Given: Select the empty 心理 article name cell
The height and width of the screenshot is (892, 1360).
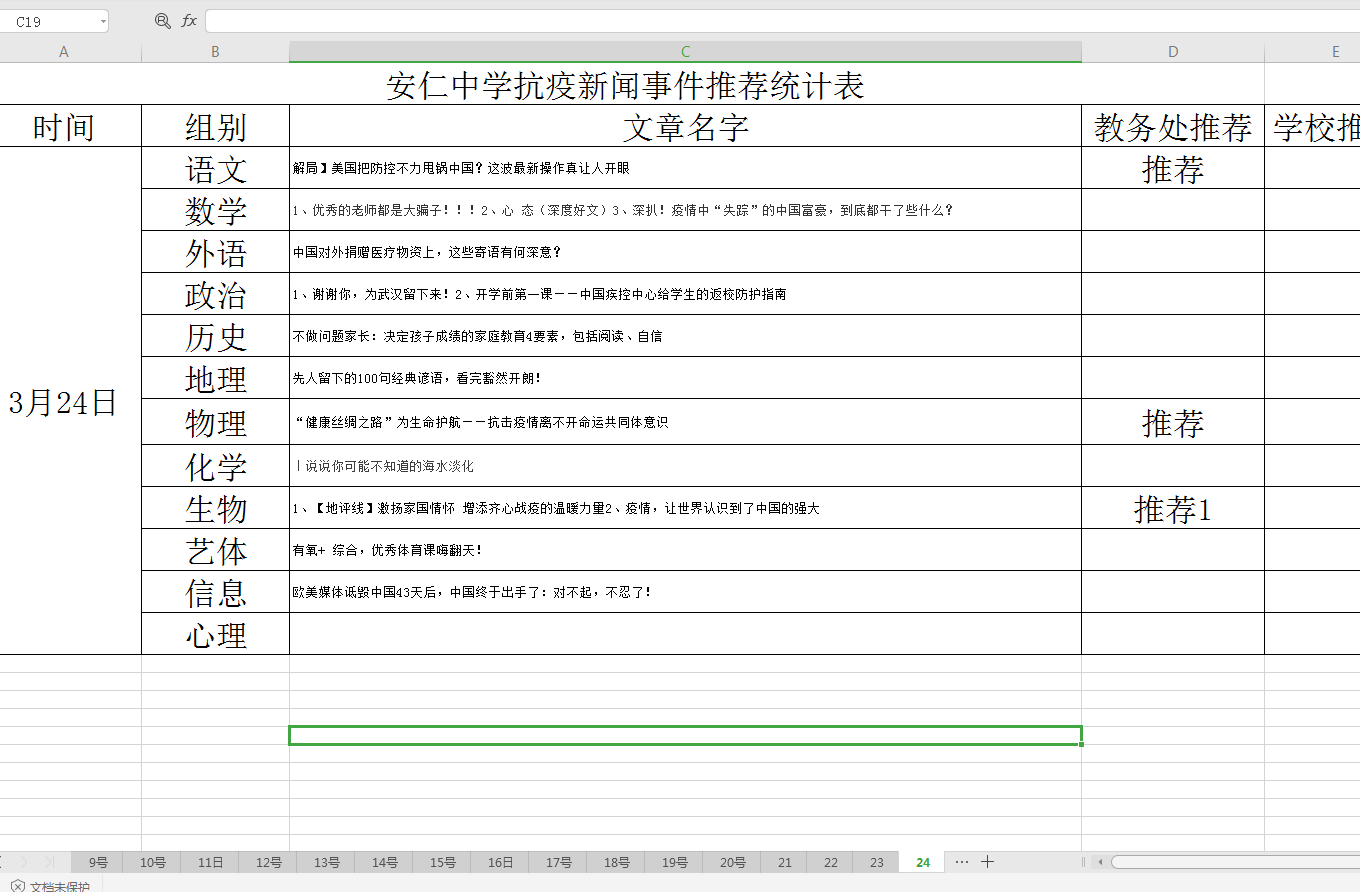Looking at the screenshot, I should tap(685, 634).
